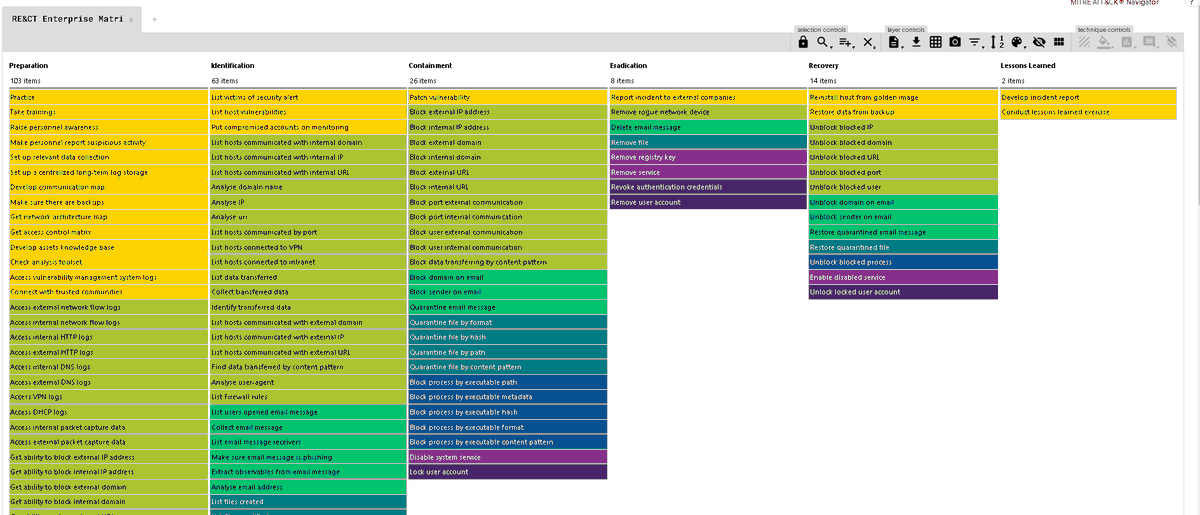This screenshot has width=1200, height=515.
Task: Toggle technique state striped icon
Action: 1084,42
